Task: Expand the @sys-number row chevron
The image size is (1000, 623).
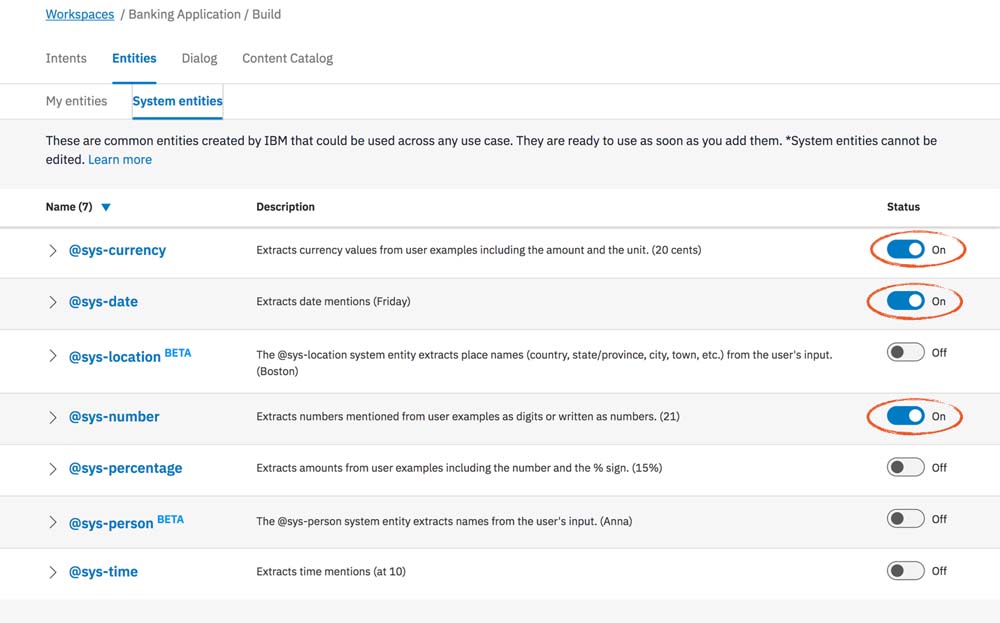Action: (53, 417)
